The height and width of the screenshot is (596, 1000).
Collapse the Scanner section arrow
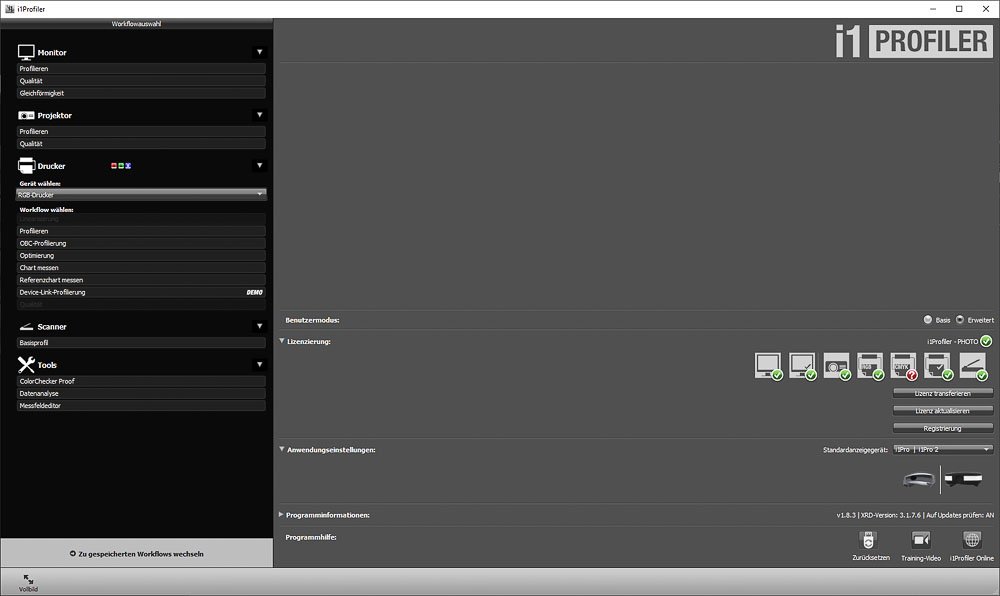[260, 326]
